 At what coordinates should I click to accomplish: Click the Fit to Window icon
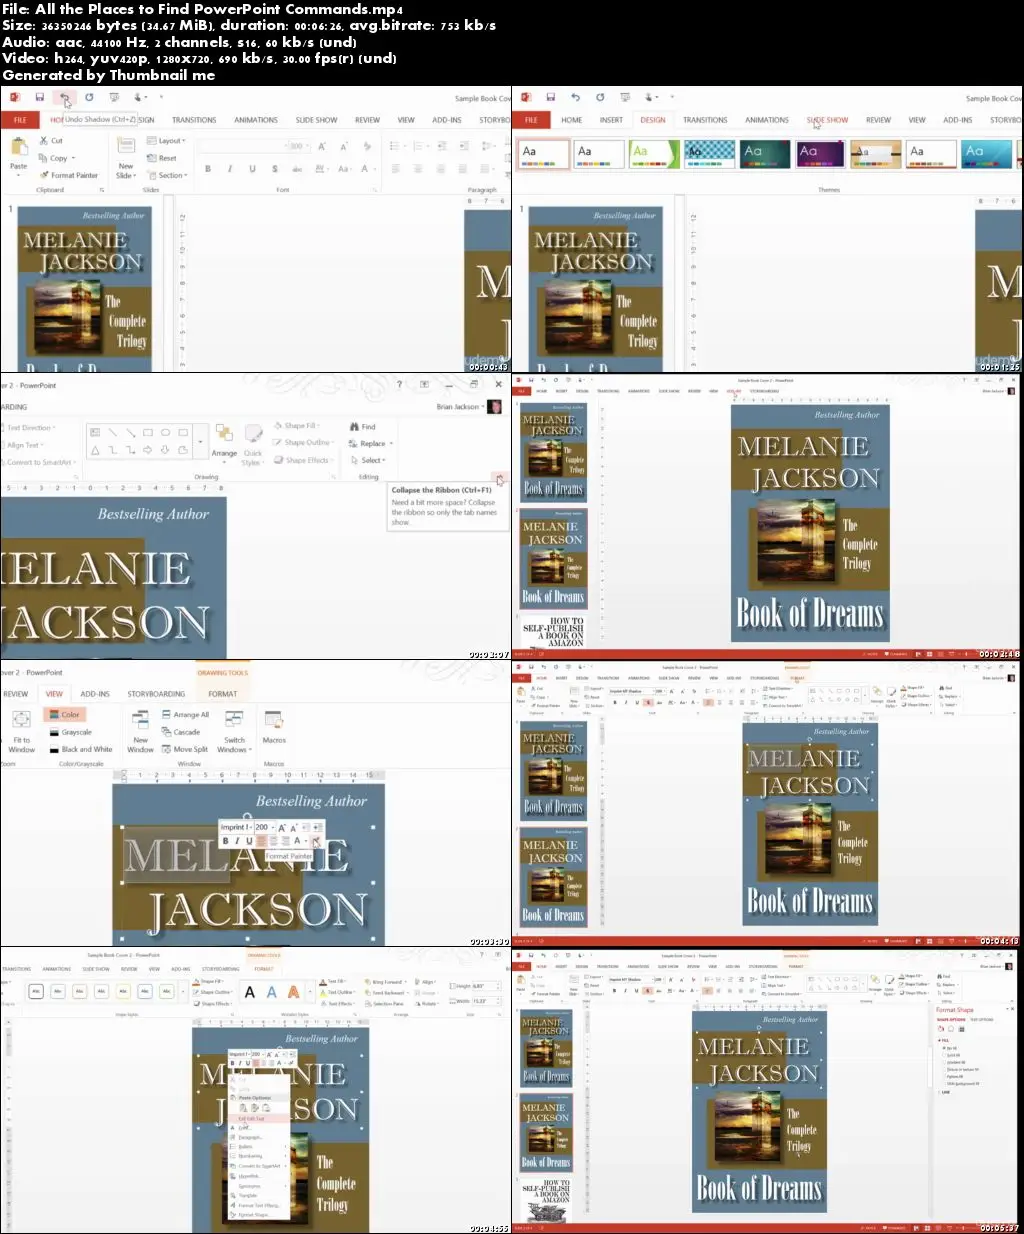21,728
